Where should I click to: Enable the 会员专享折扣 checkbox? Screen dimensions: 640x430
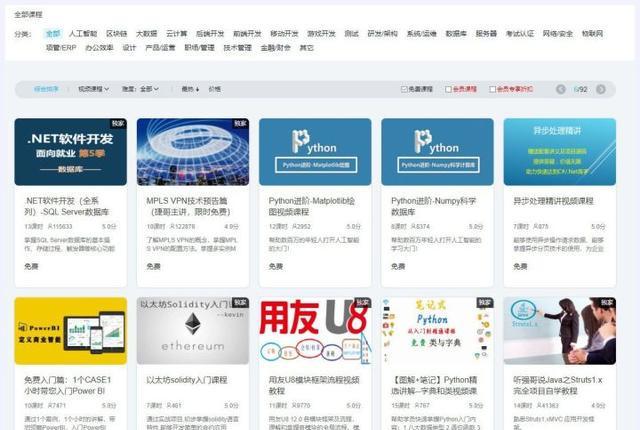pos(493,89)
